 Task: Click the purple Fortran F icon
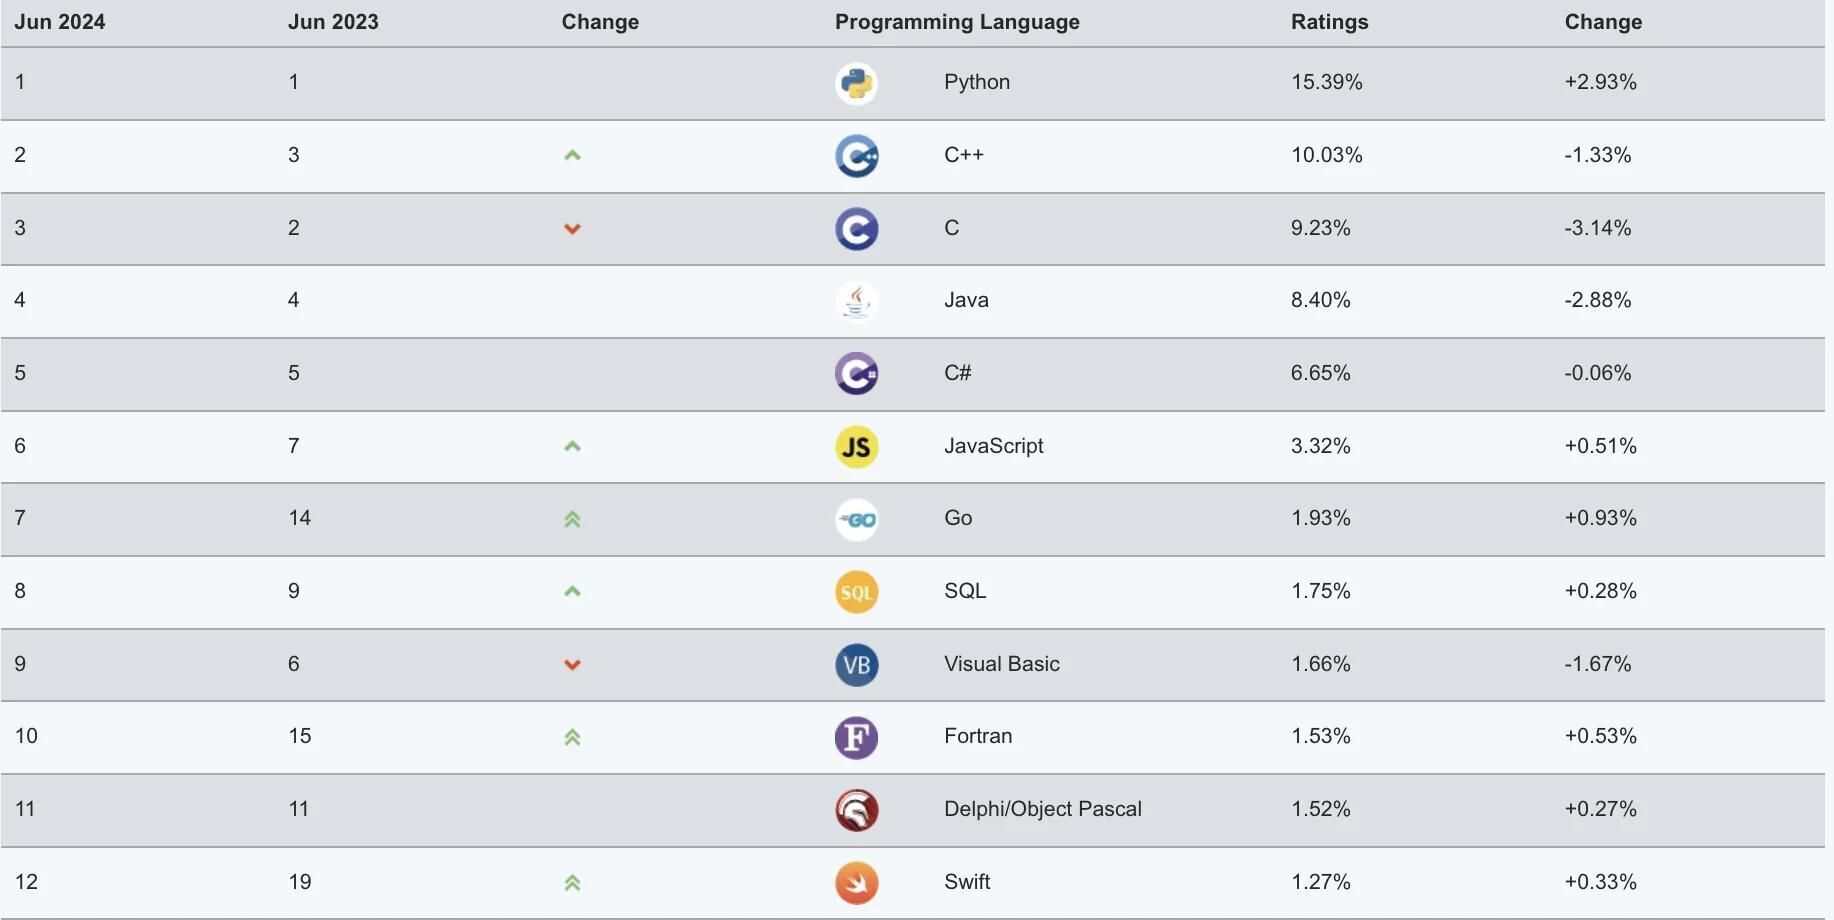[x=856, y=738]
